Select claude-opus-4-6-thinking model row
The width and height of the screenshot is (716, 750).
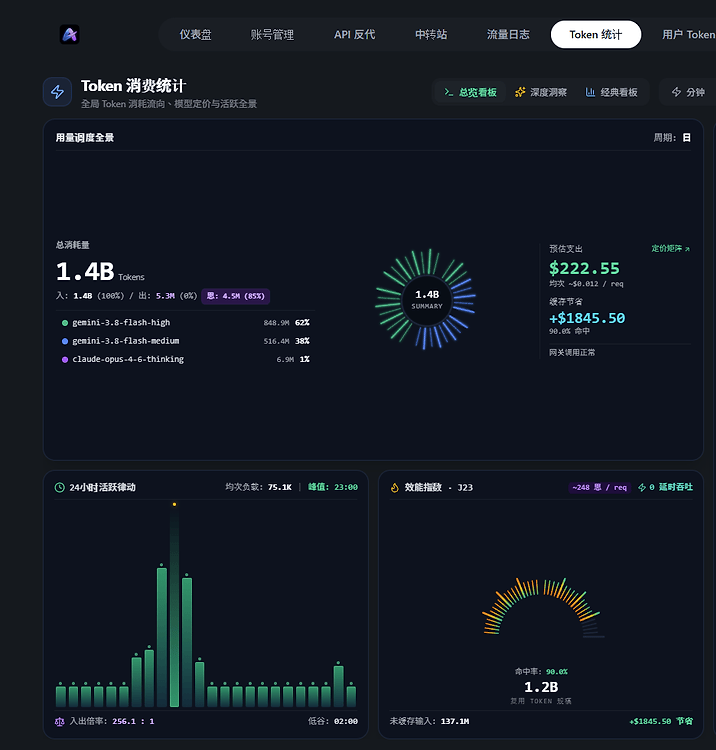186,359
